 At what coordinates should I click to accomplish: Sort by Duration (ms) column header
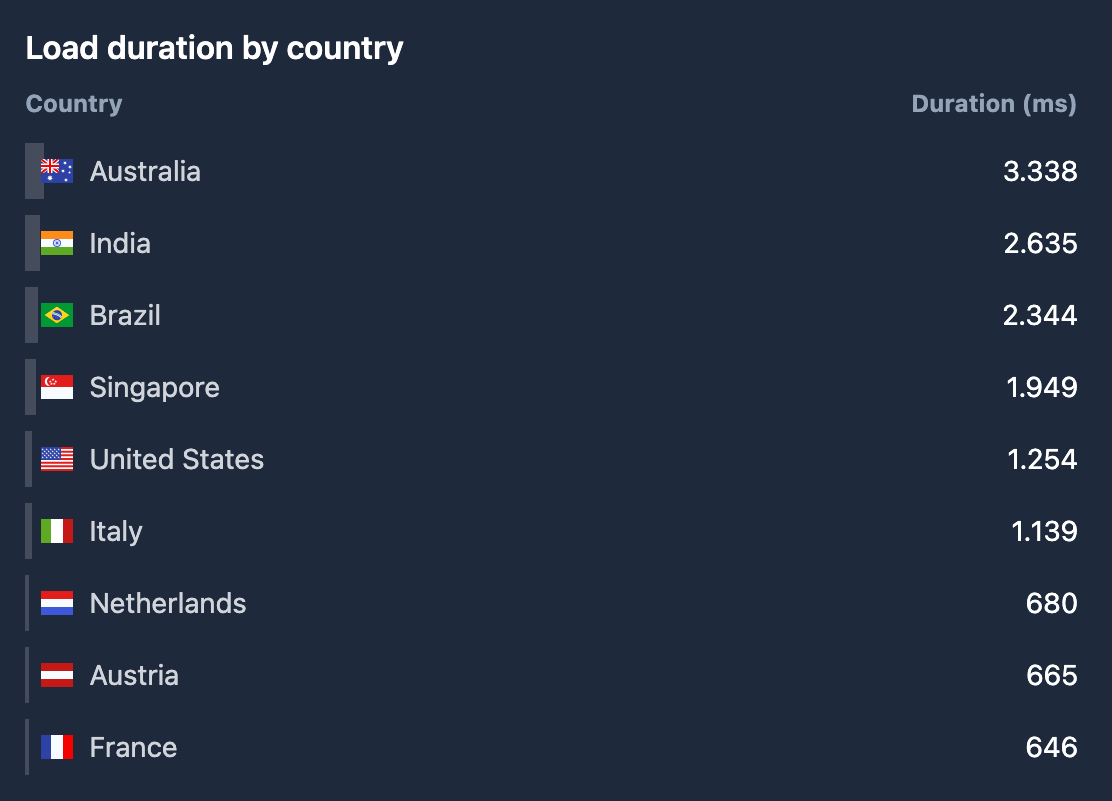[994, 104]
